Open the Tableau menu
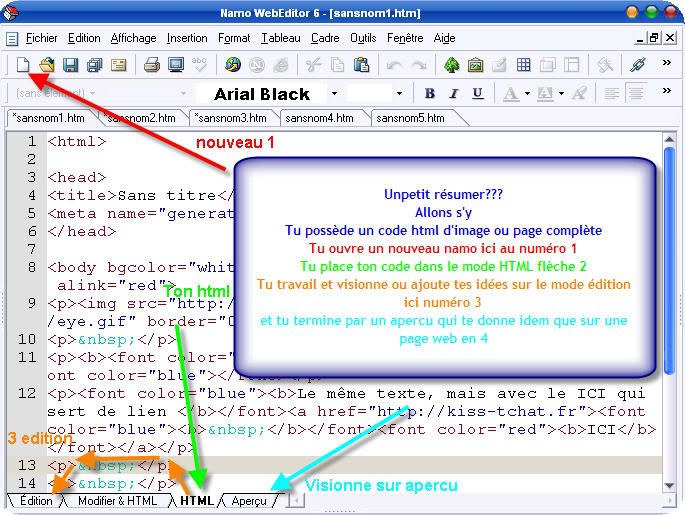Image resolution: width=685 pixels, height=515 pixels. tap(281, 38)
